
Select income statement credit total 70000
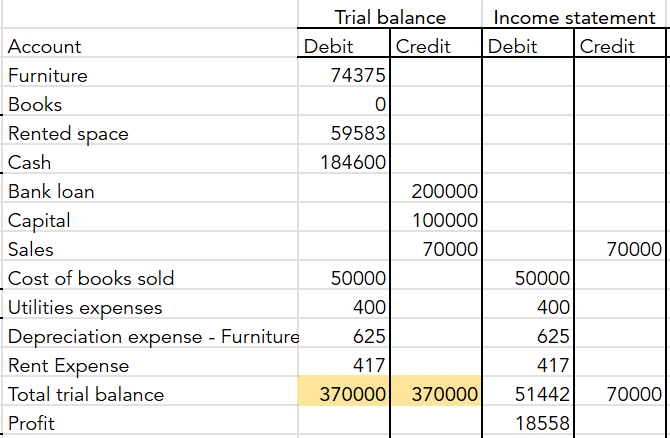coord(620,391)
